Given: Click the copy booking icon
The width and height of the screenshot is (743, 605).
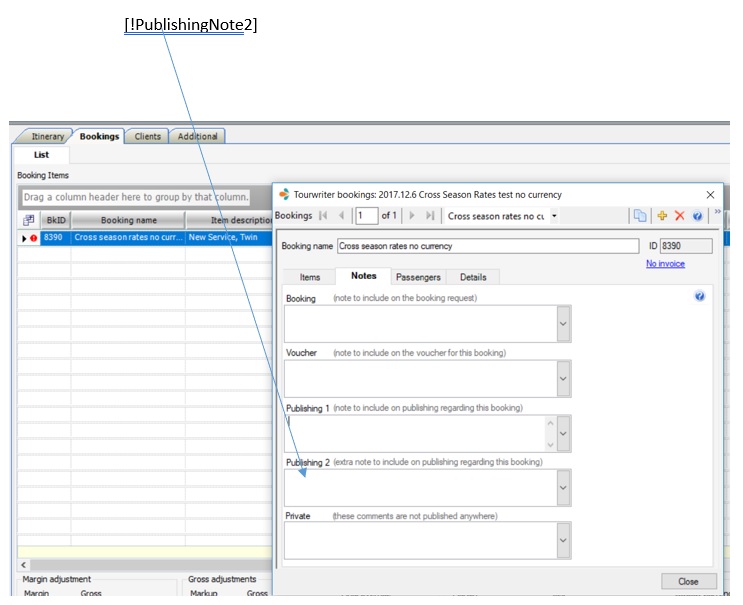Looking at the screenshot, I should pyautogui.click(x=640, y=216).
